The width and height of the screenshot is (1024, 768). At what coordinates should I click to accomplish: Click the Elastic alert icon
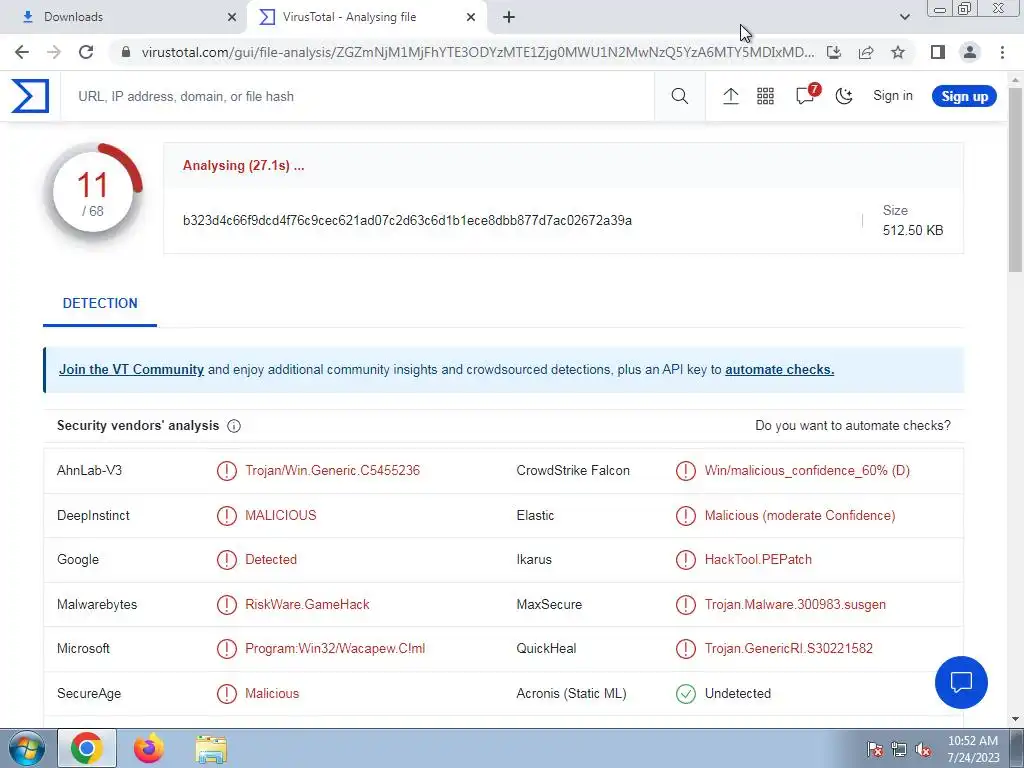click(x=686, y=515)
